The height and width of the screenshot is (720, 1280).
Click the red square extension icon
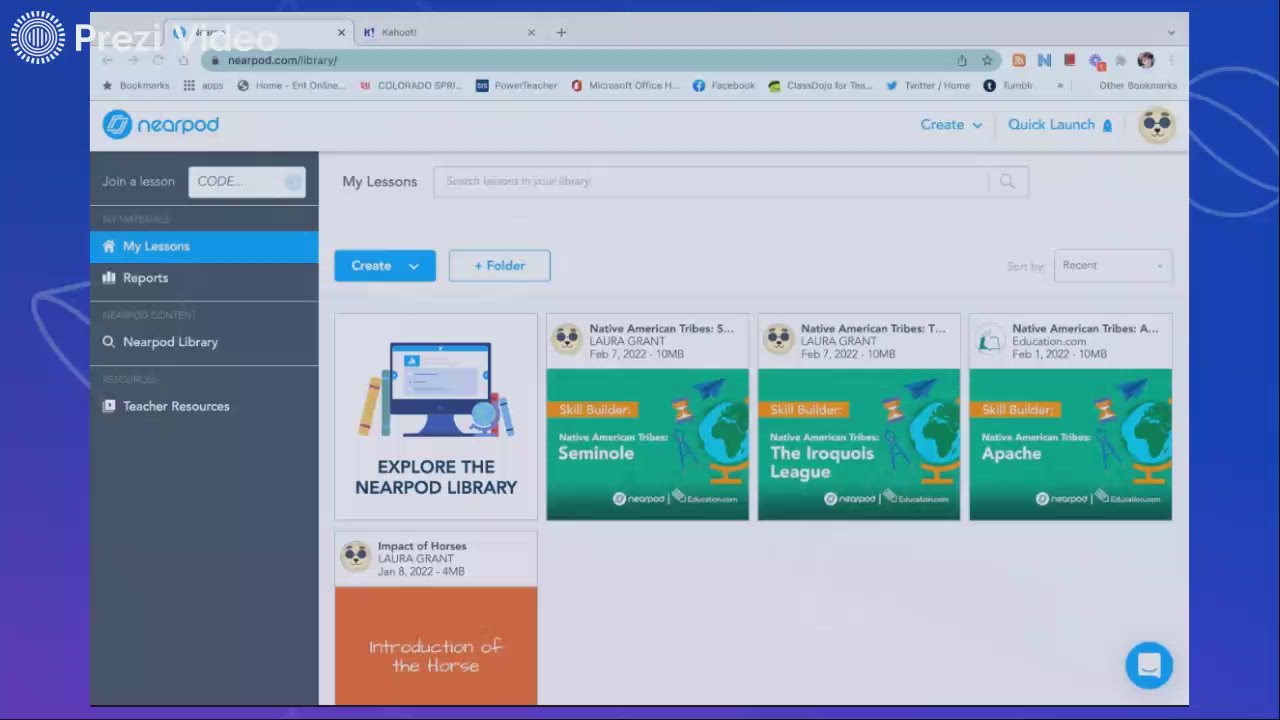(x=1069, y=60)
